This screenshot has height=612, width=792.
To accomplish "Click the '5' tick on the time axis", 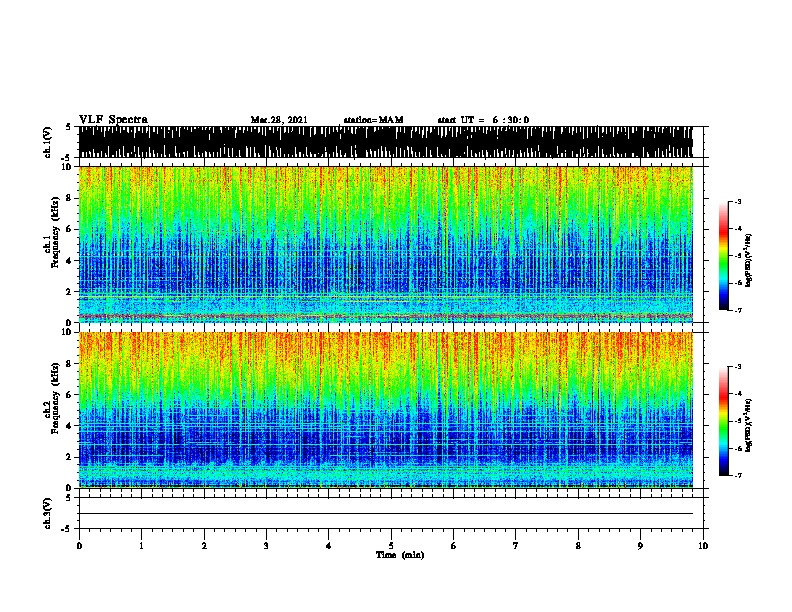I will click(x=391, y=546).
